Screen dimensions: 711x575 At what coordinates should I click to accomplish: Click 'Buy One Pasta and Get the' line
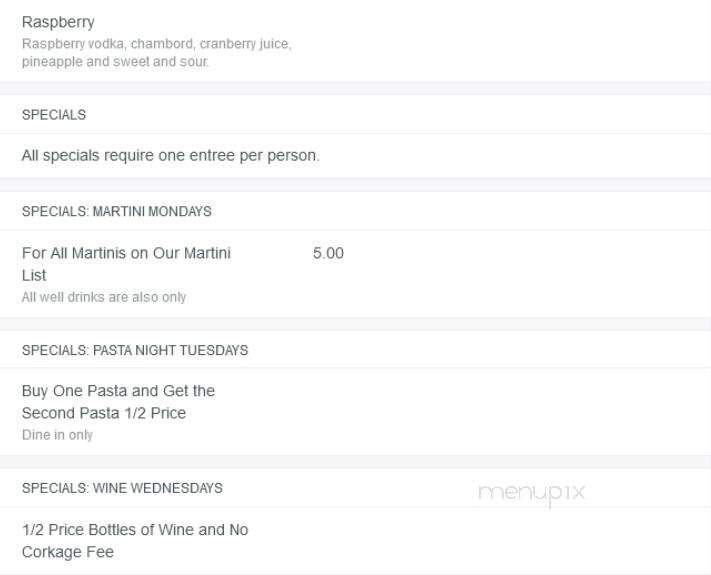(x=118, y=391)
